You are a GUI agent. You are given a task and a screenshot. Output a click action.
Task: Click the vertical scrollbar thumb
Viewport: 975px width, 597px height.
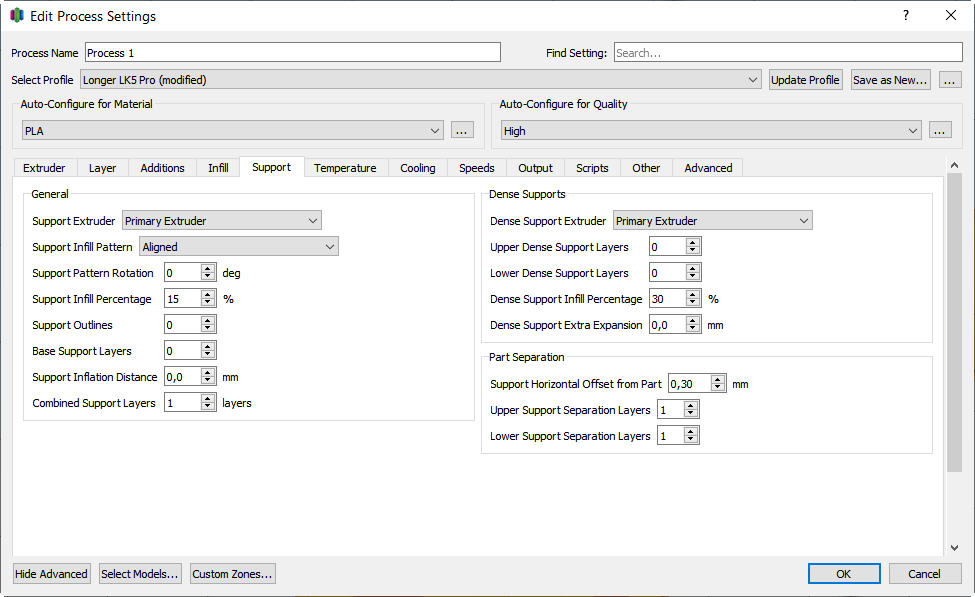click(x=954, y=322)
